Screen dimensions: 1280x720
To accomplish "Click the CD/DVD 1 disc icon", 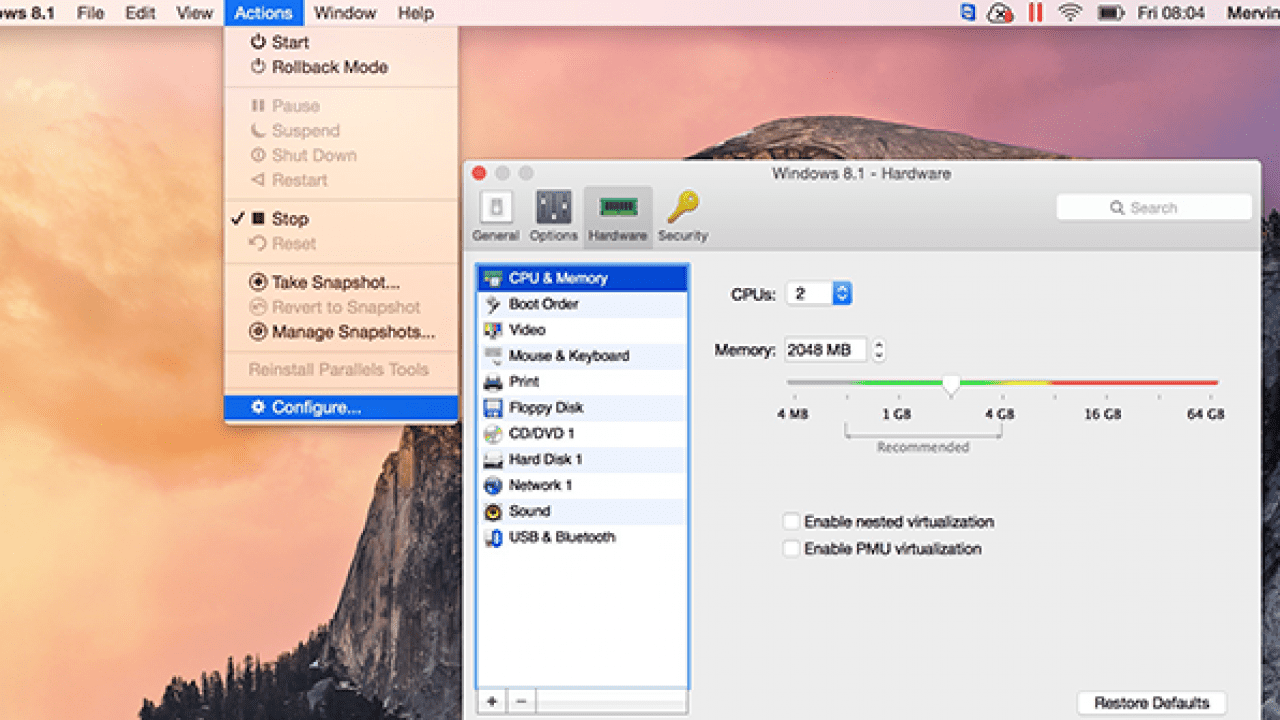I will (493, 434).
